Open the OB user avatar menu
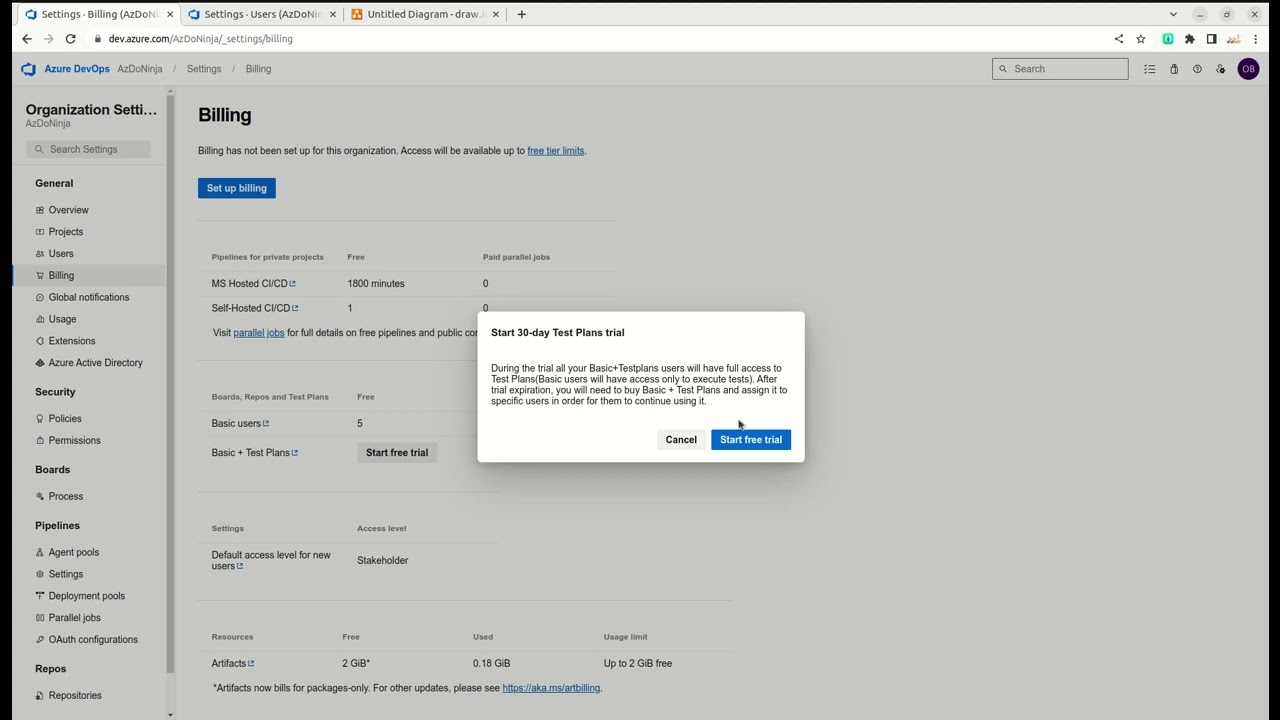Screen dimensions: 1280x720 point(1248,69)
